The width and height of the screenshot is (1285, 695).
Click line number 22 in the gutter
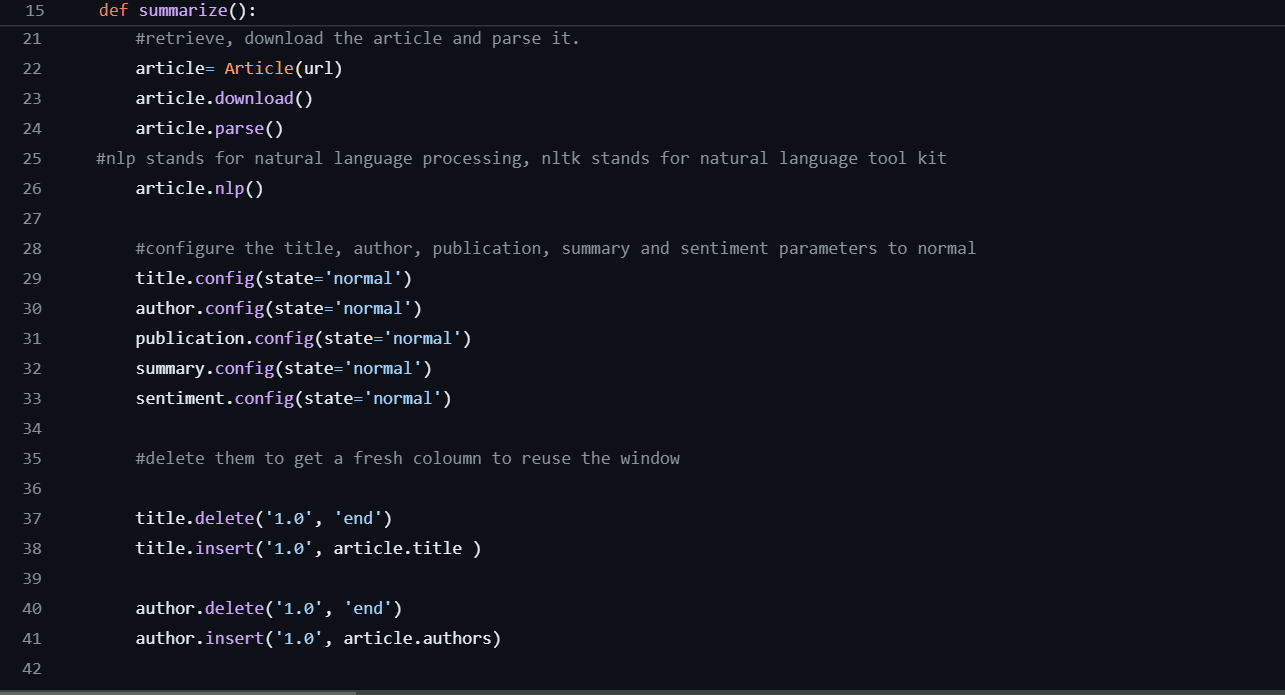pos(32,68)
